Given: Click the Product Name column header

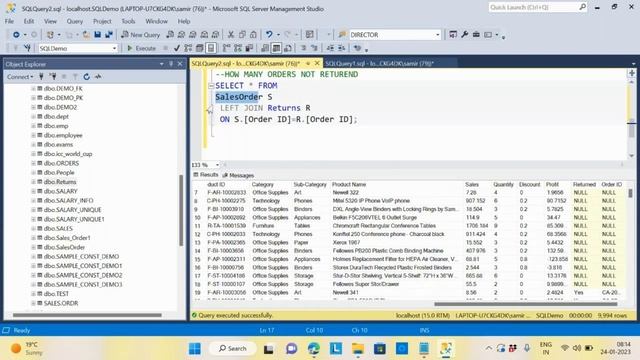Looking at the screenshot, I should 349,184.
